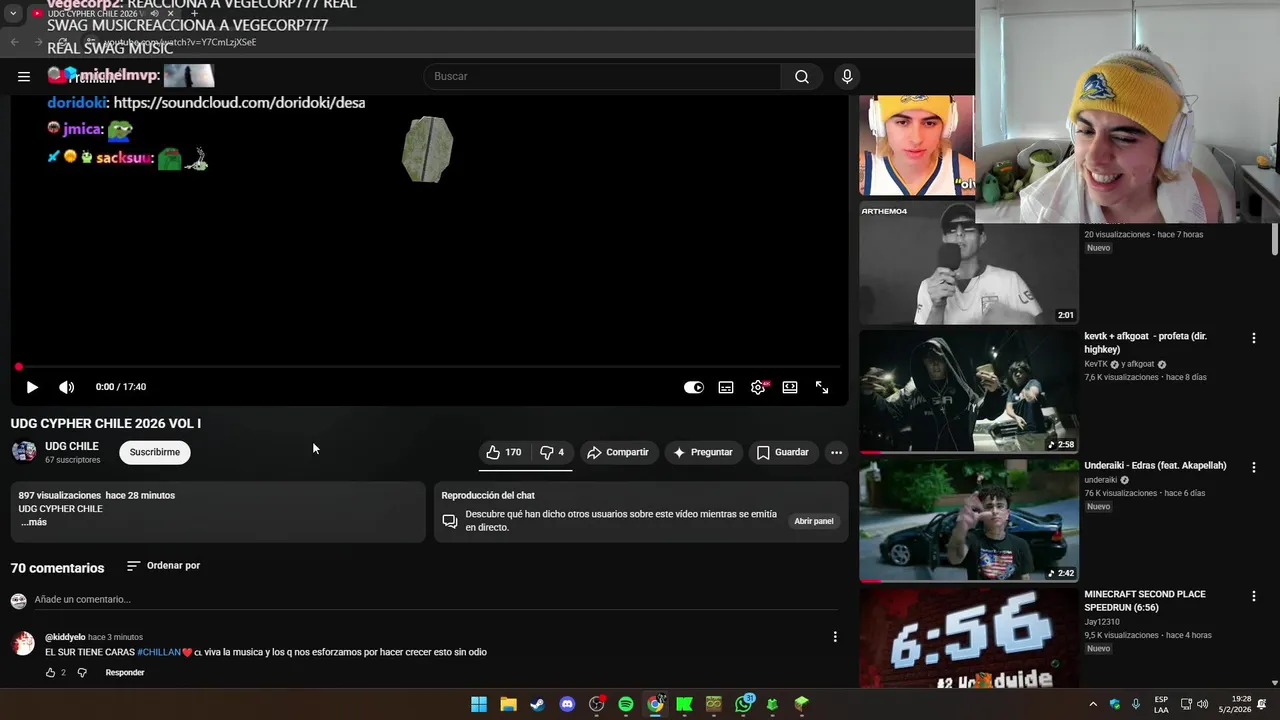Click the video progress bar

point(430,367)
